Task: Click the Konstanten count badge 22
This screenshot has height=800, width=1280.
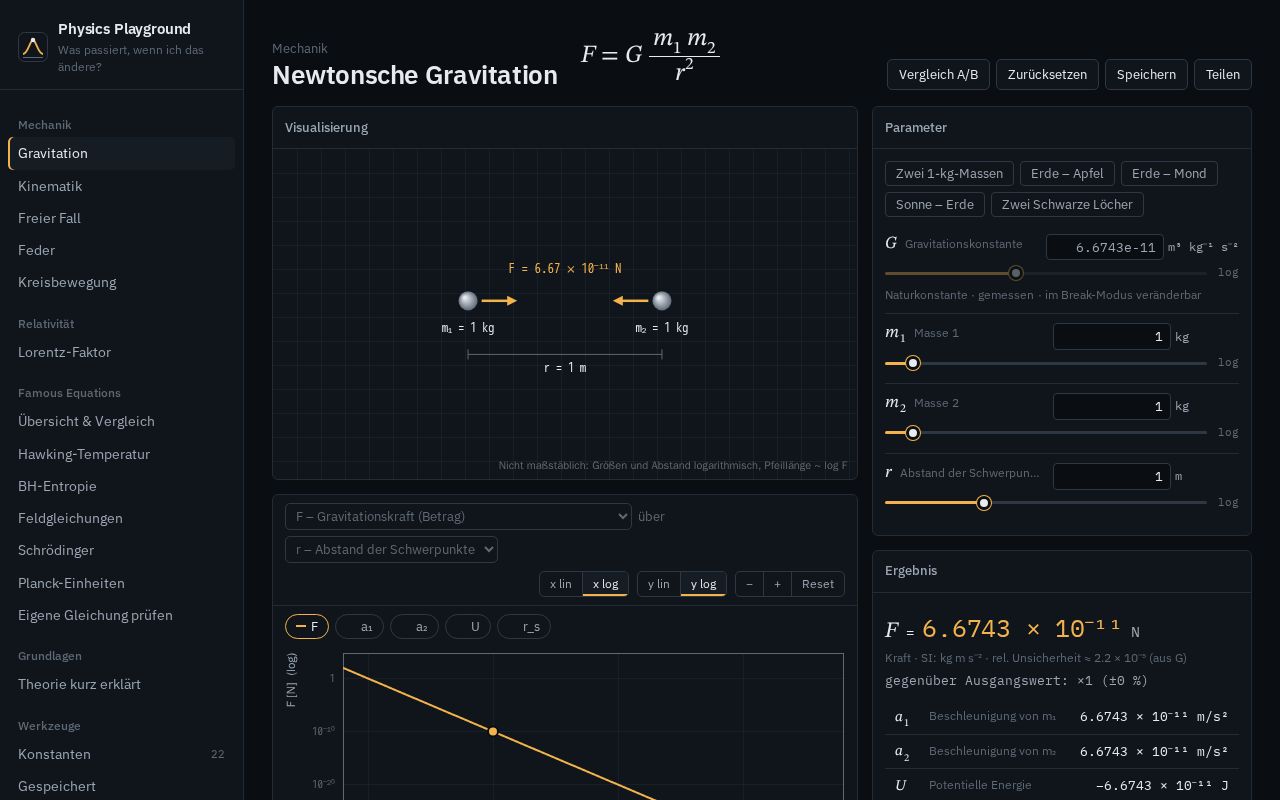Action: click(x=217, y=754)
